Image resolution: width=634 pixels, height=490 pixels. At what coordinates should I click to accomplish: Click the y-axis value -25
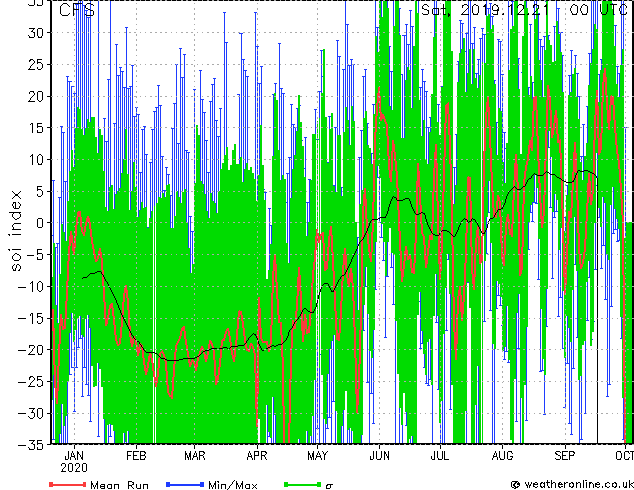[32, 381]
